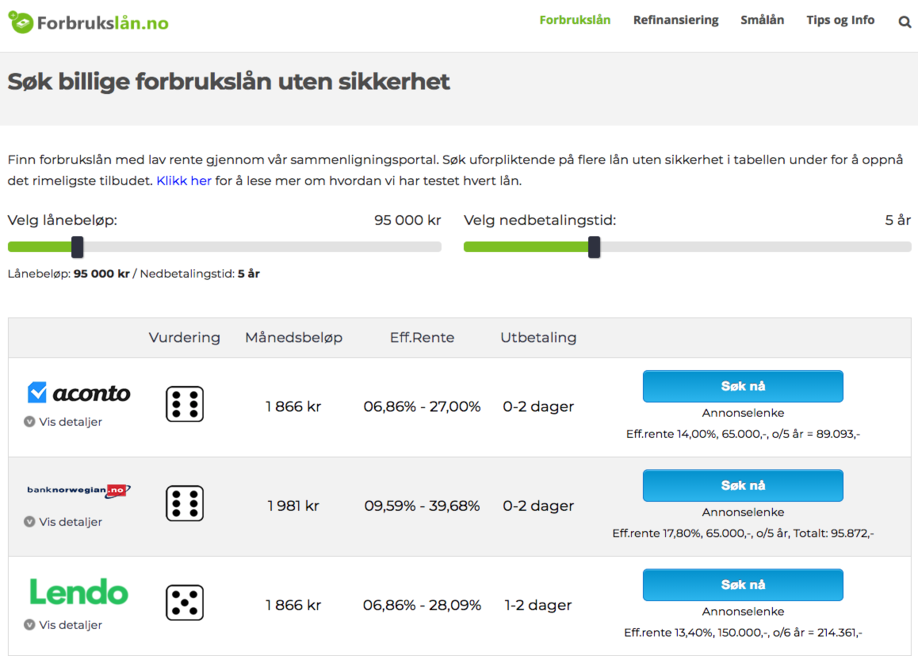Open the Tips og Info menu
The height and width of the screenshot is (656, 918).
click(x=840, y=20)
